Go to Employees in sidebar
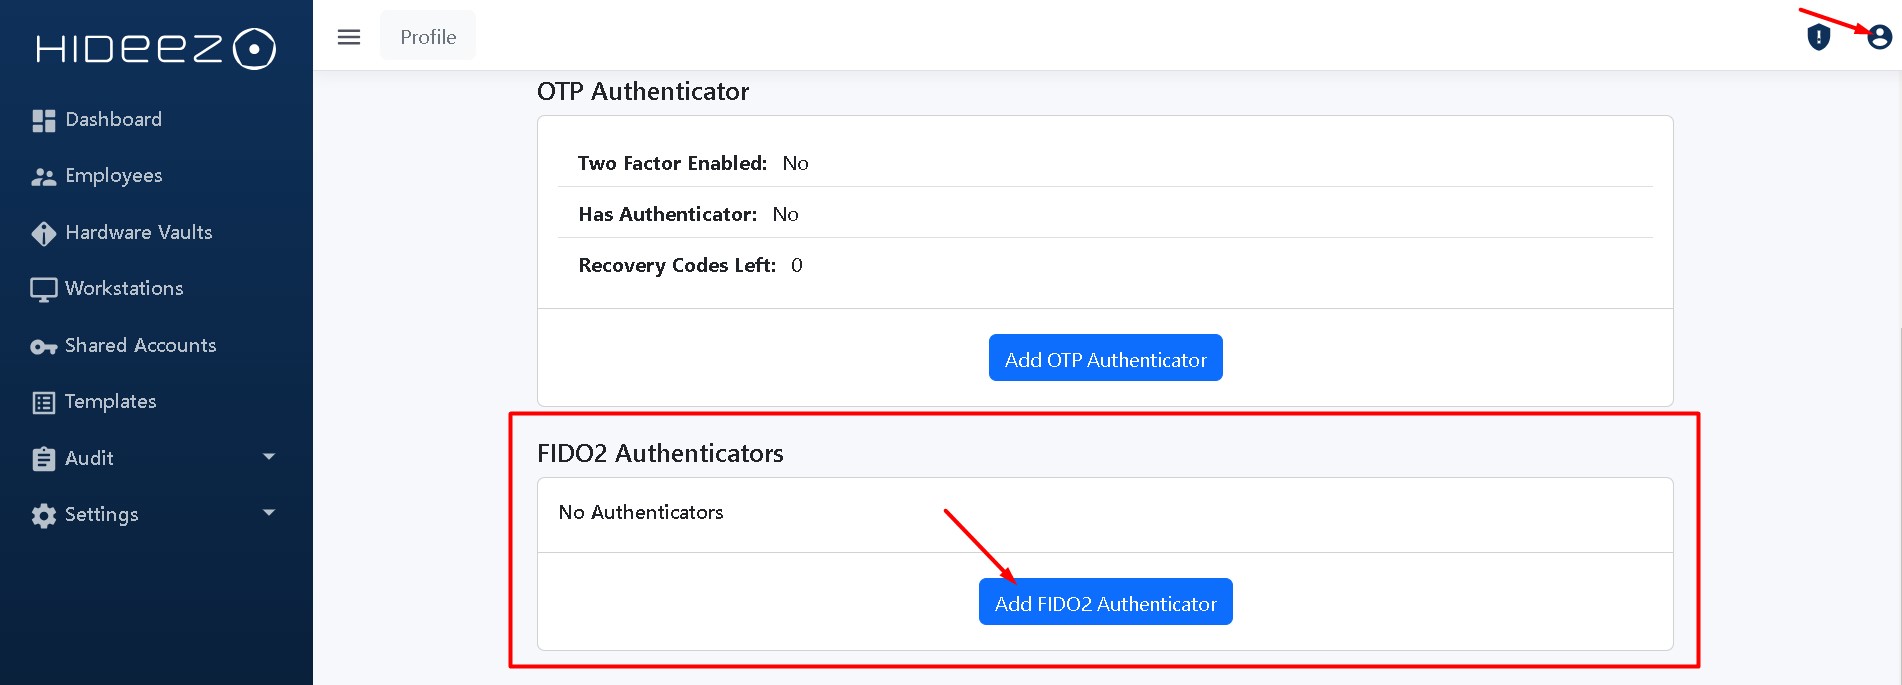The height and width of the screenshot is (685, 1902). click(114, 176)
